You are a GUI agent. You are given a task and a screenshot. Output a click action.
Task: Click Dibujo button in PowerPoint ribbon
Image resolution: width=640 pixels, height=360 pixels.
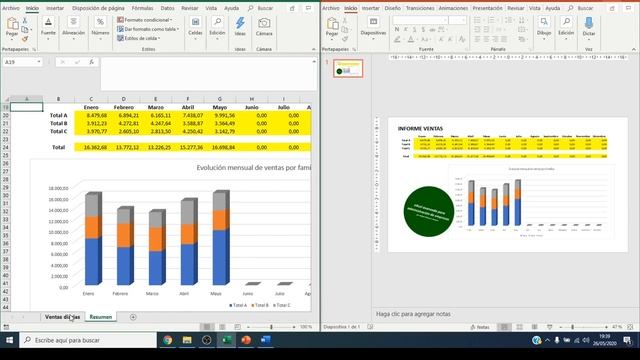point(544,28)
